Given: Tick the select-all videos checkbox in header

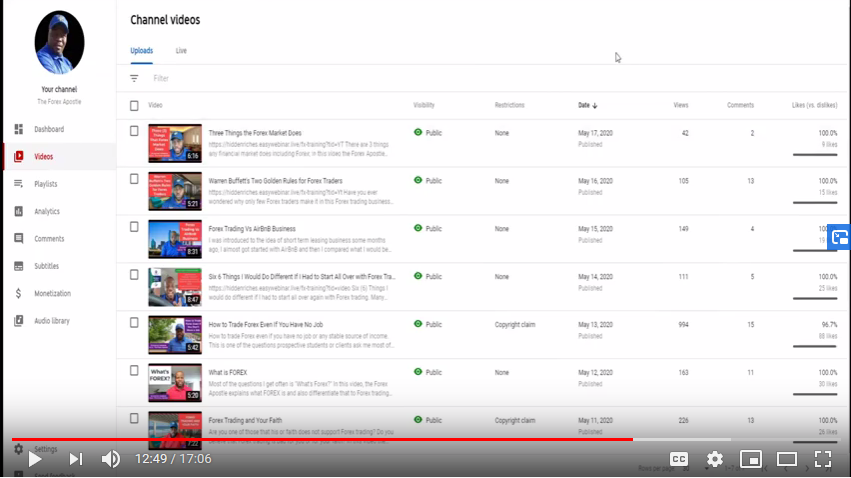Looking at the screenshot, I should click(x=134, y=105).
